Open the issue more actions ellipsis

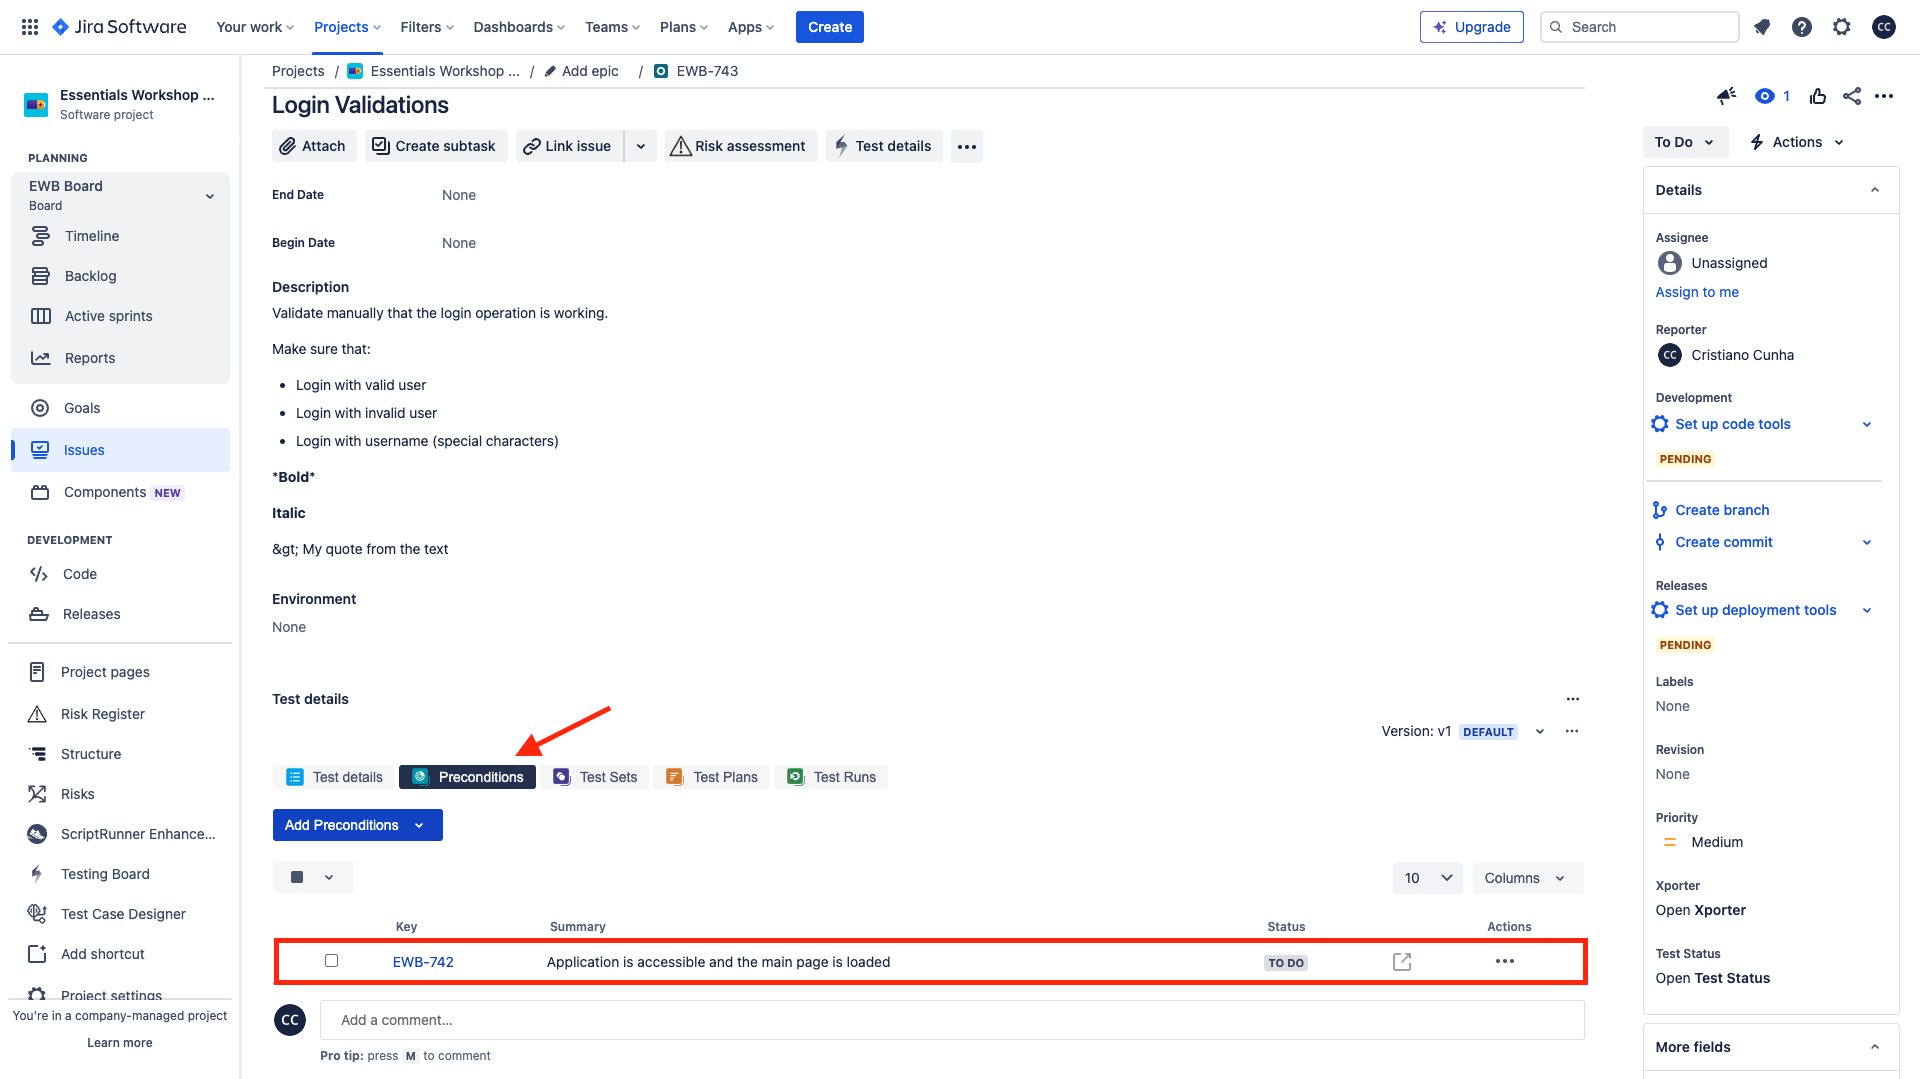point(1884,96)
